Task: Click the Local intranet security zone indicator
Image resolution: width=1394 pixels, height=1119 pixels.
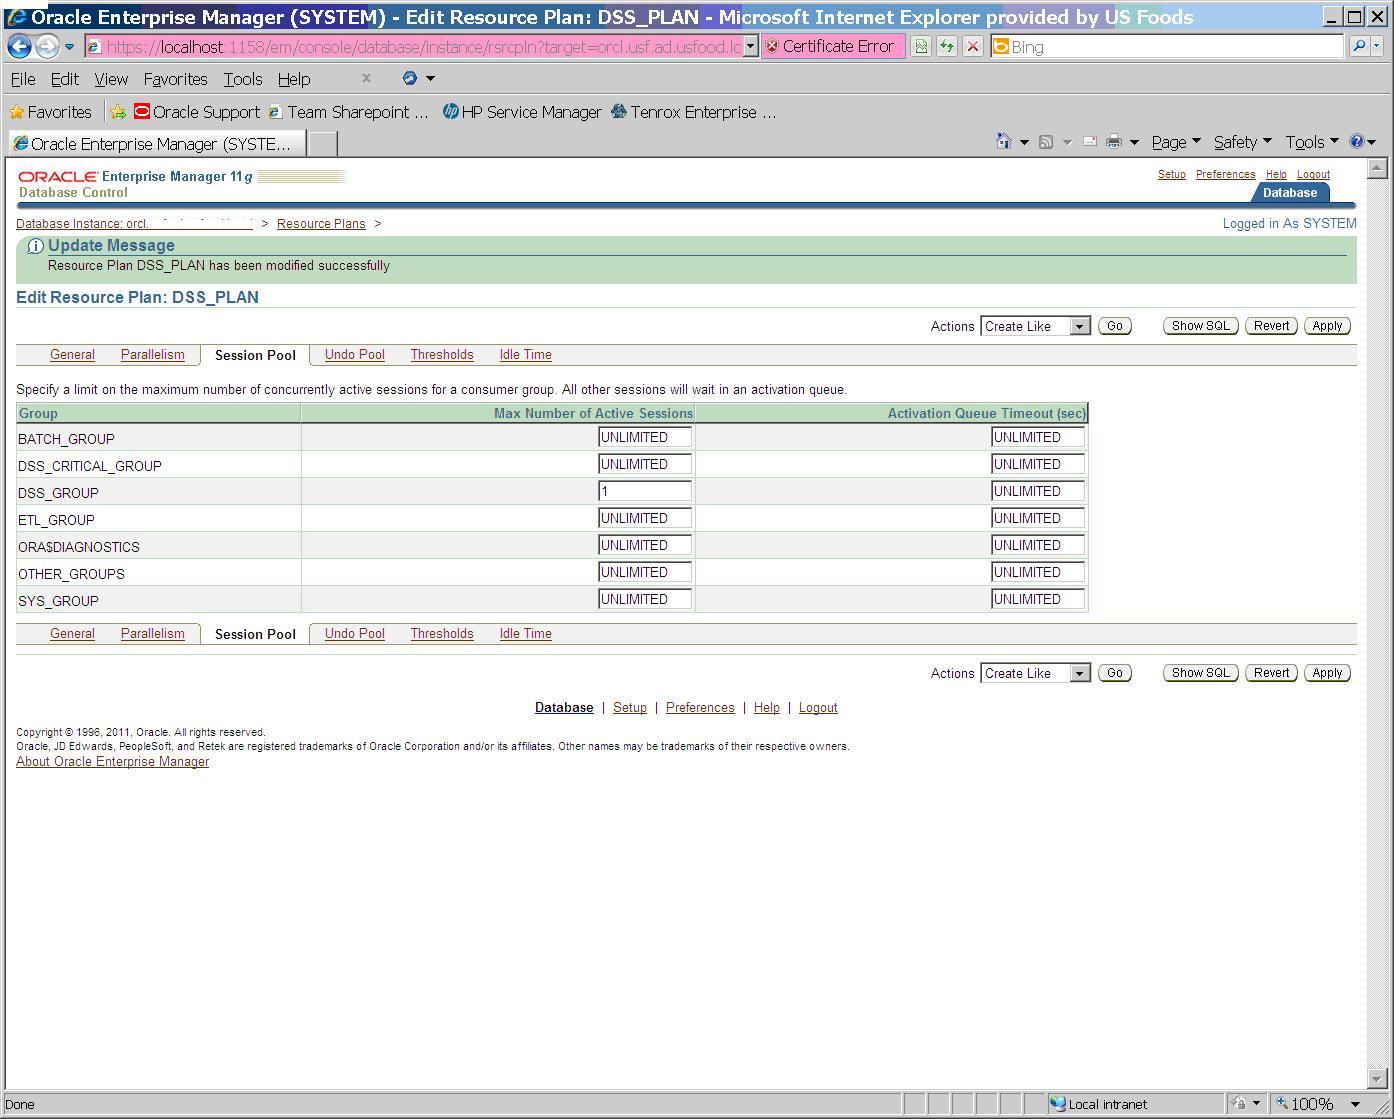Action: 1099,1104
